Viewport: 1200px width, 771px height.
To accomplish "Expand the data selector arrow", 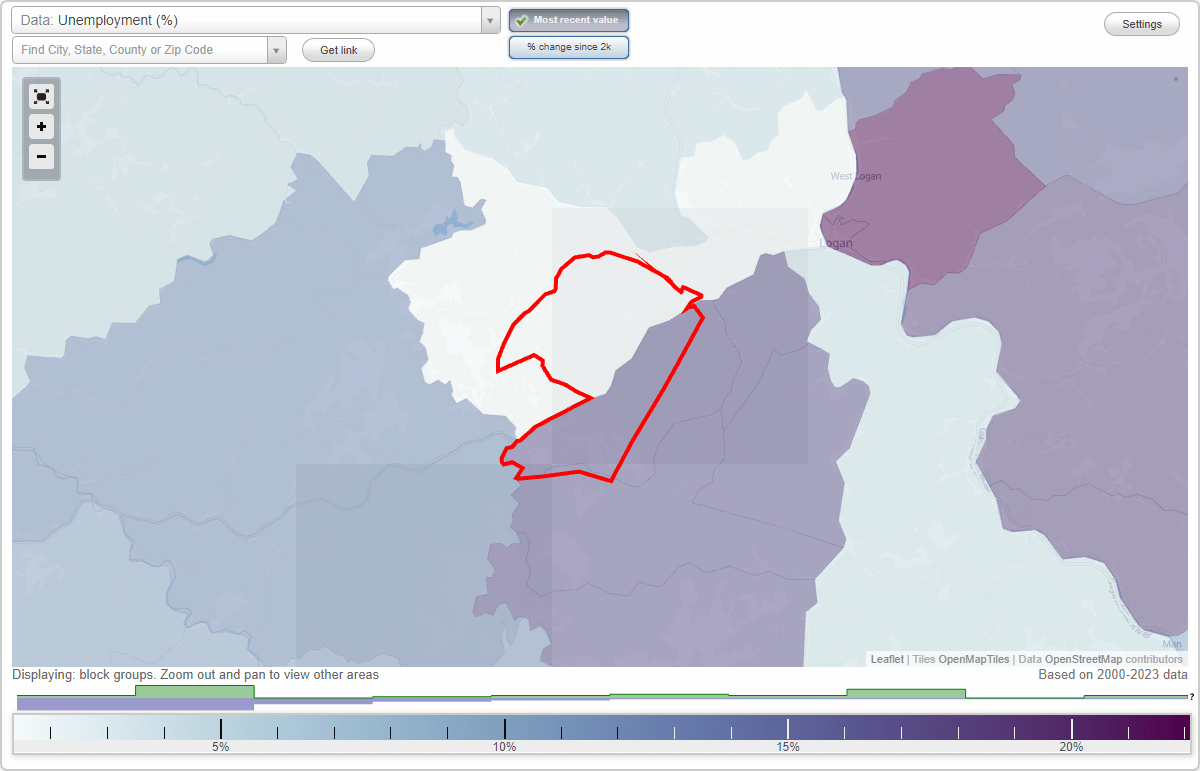I will (490, 20).
